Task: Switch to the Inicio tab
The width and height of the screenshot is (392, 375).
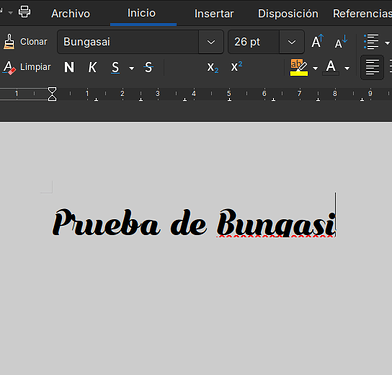Action: point(141,13)
